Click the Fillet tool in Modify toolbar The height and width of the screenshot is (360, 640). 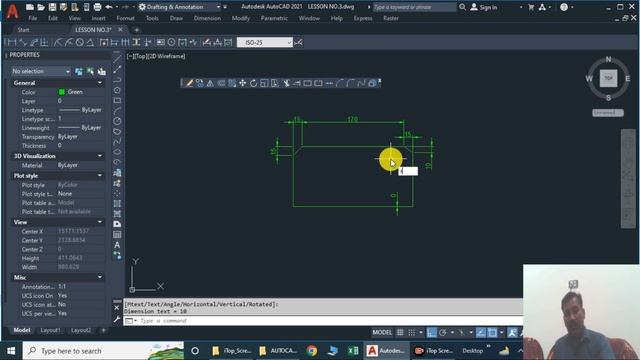tap(351, 83)
